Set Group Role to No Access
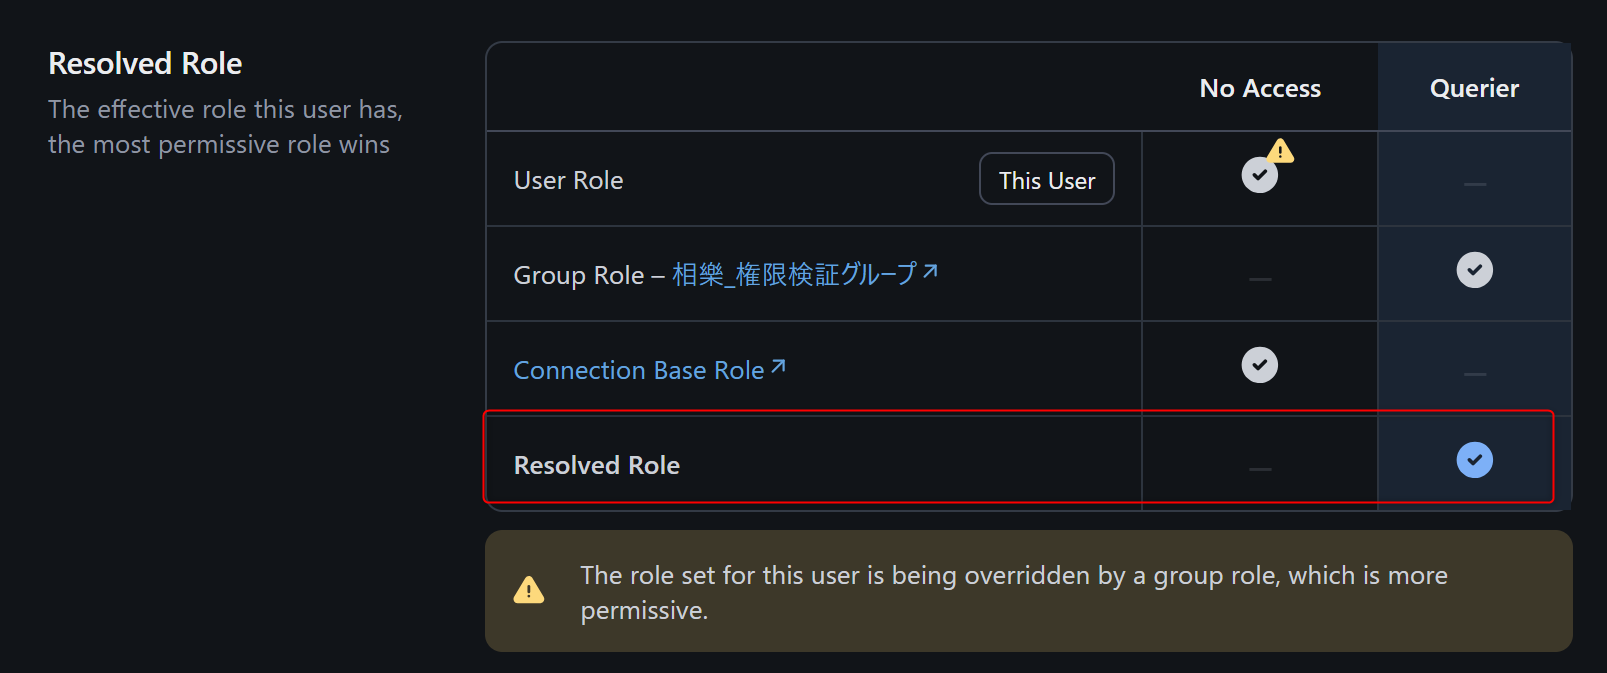This screenshot has width=1607, height=673. tap(1260, 279)
